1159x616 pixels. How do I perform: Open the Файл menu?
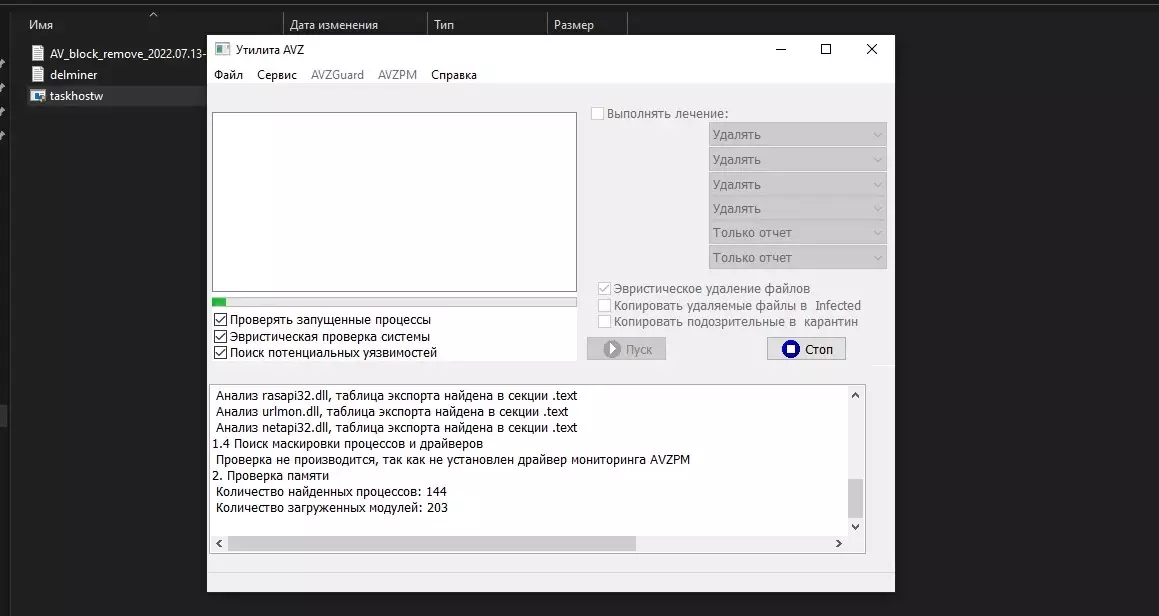click(228, 75)
